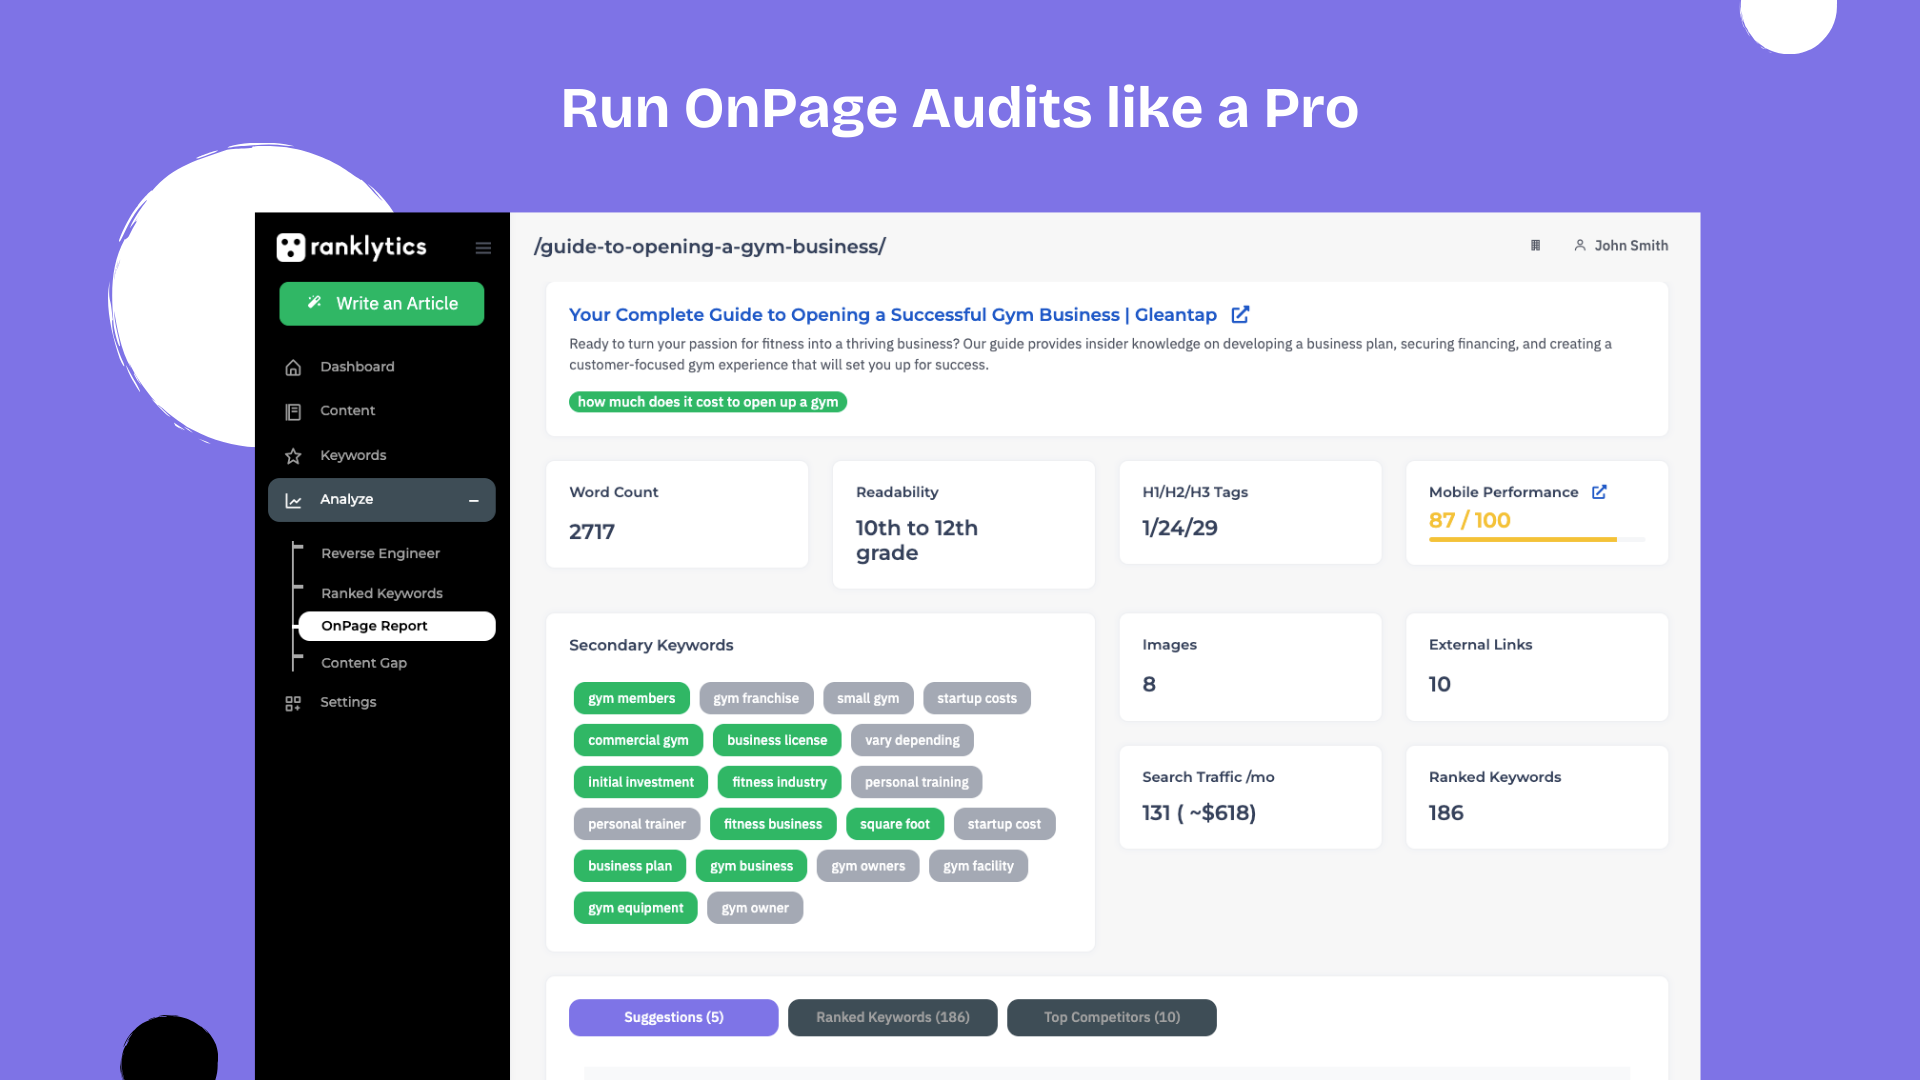Click the Top Competitors (10) tab
The image size is (1920, 1080).
(1112, 1017)
